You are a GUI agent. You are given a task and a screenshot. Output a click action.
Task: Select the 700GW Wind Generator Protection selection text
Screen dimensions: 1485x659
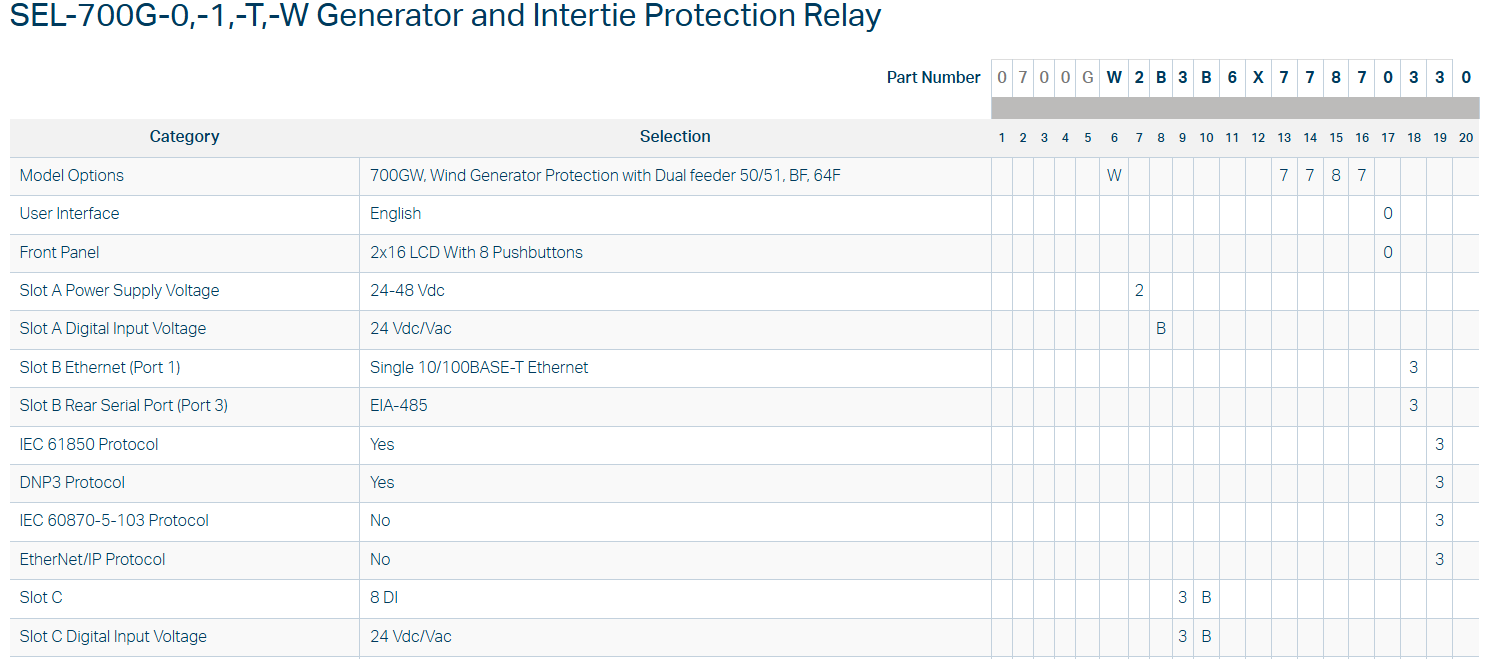tap(605, 176)
